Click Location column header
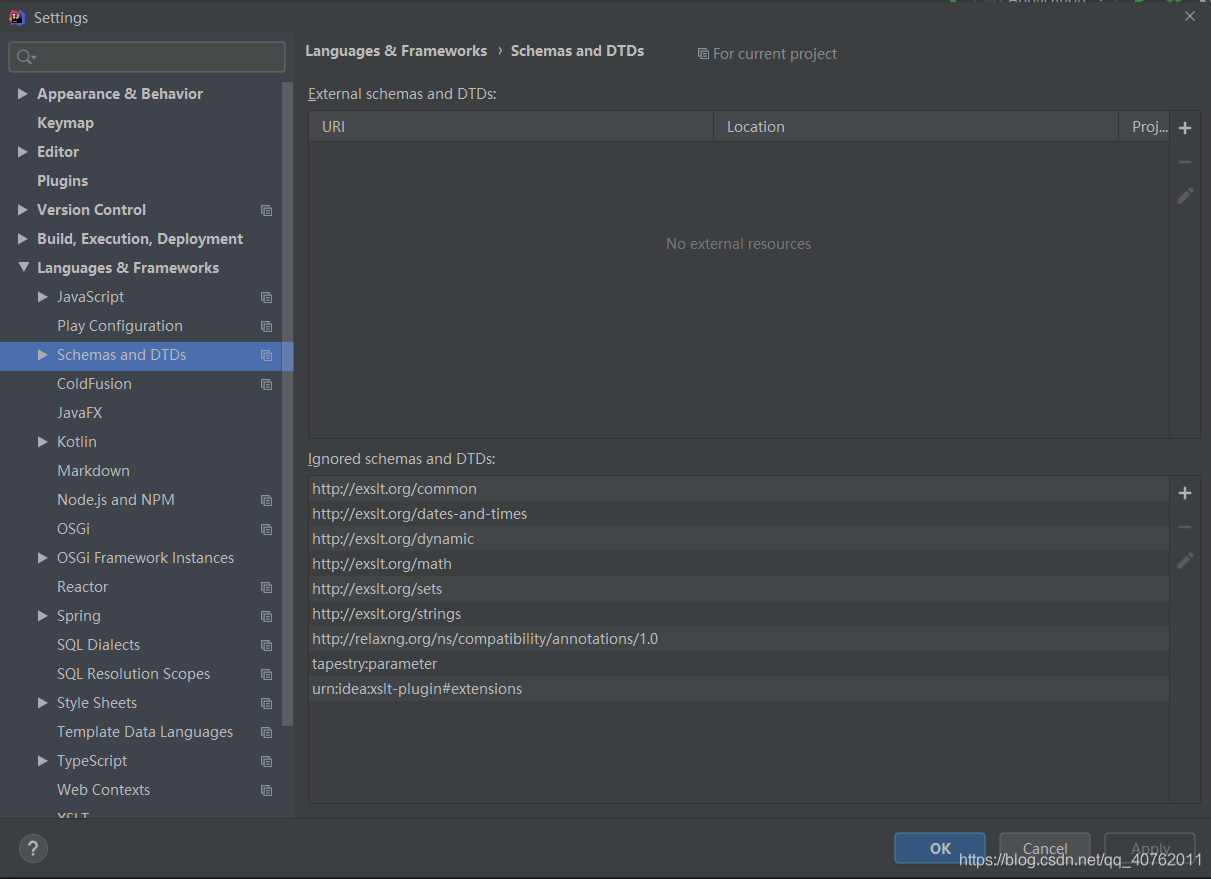This screenshot has height=879, width=1211. 916,127
